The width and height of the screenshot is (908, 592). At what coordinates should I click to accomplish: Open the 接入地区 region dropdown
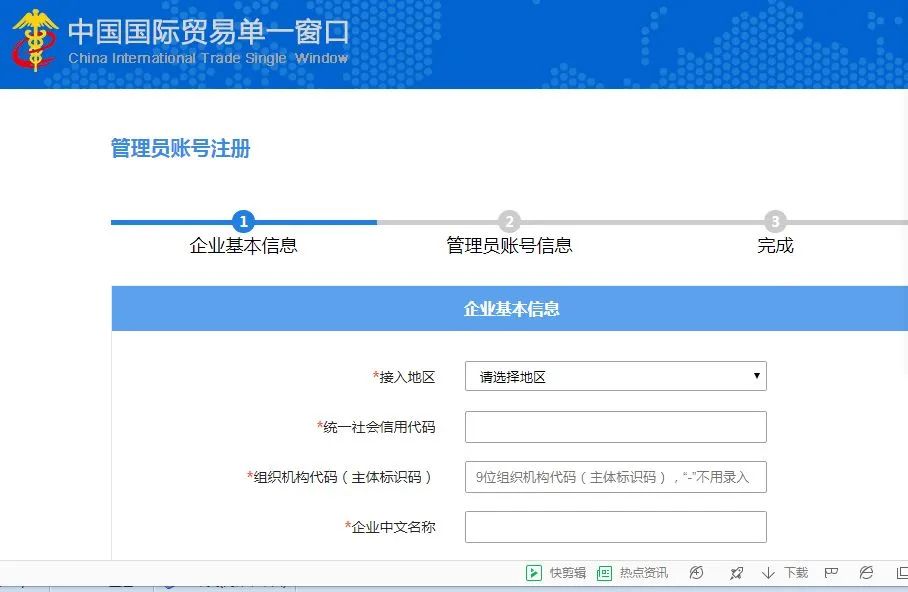point(615,377)
